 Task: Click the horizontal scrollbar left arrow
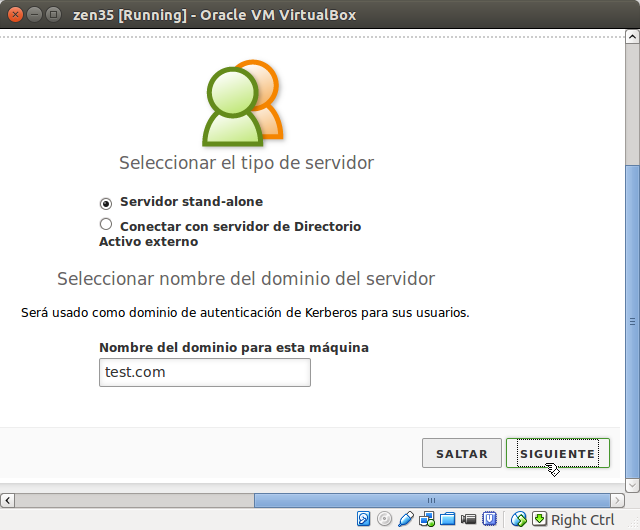coord(7,500)
